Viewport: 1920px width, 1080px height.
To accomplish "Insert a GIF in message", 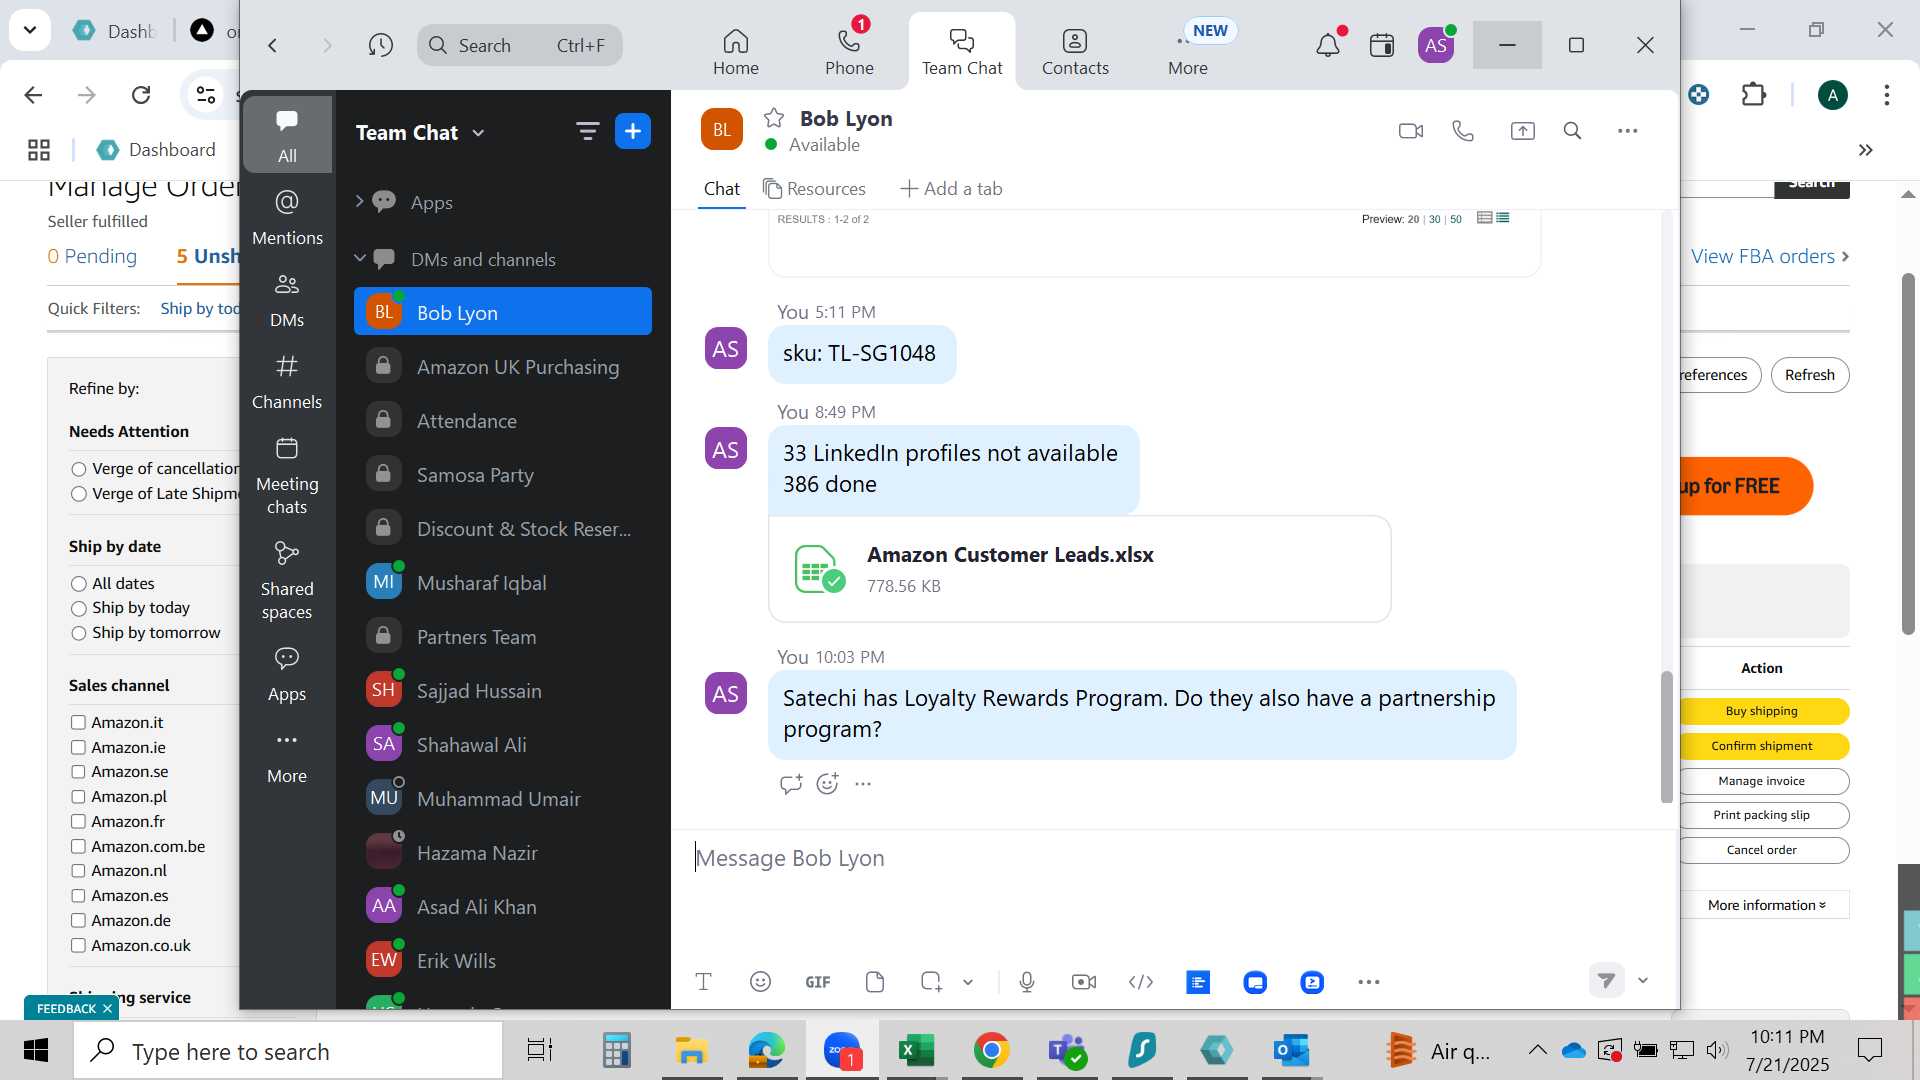I will point(818,982).
